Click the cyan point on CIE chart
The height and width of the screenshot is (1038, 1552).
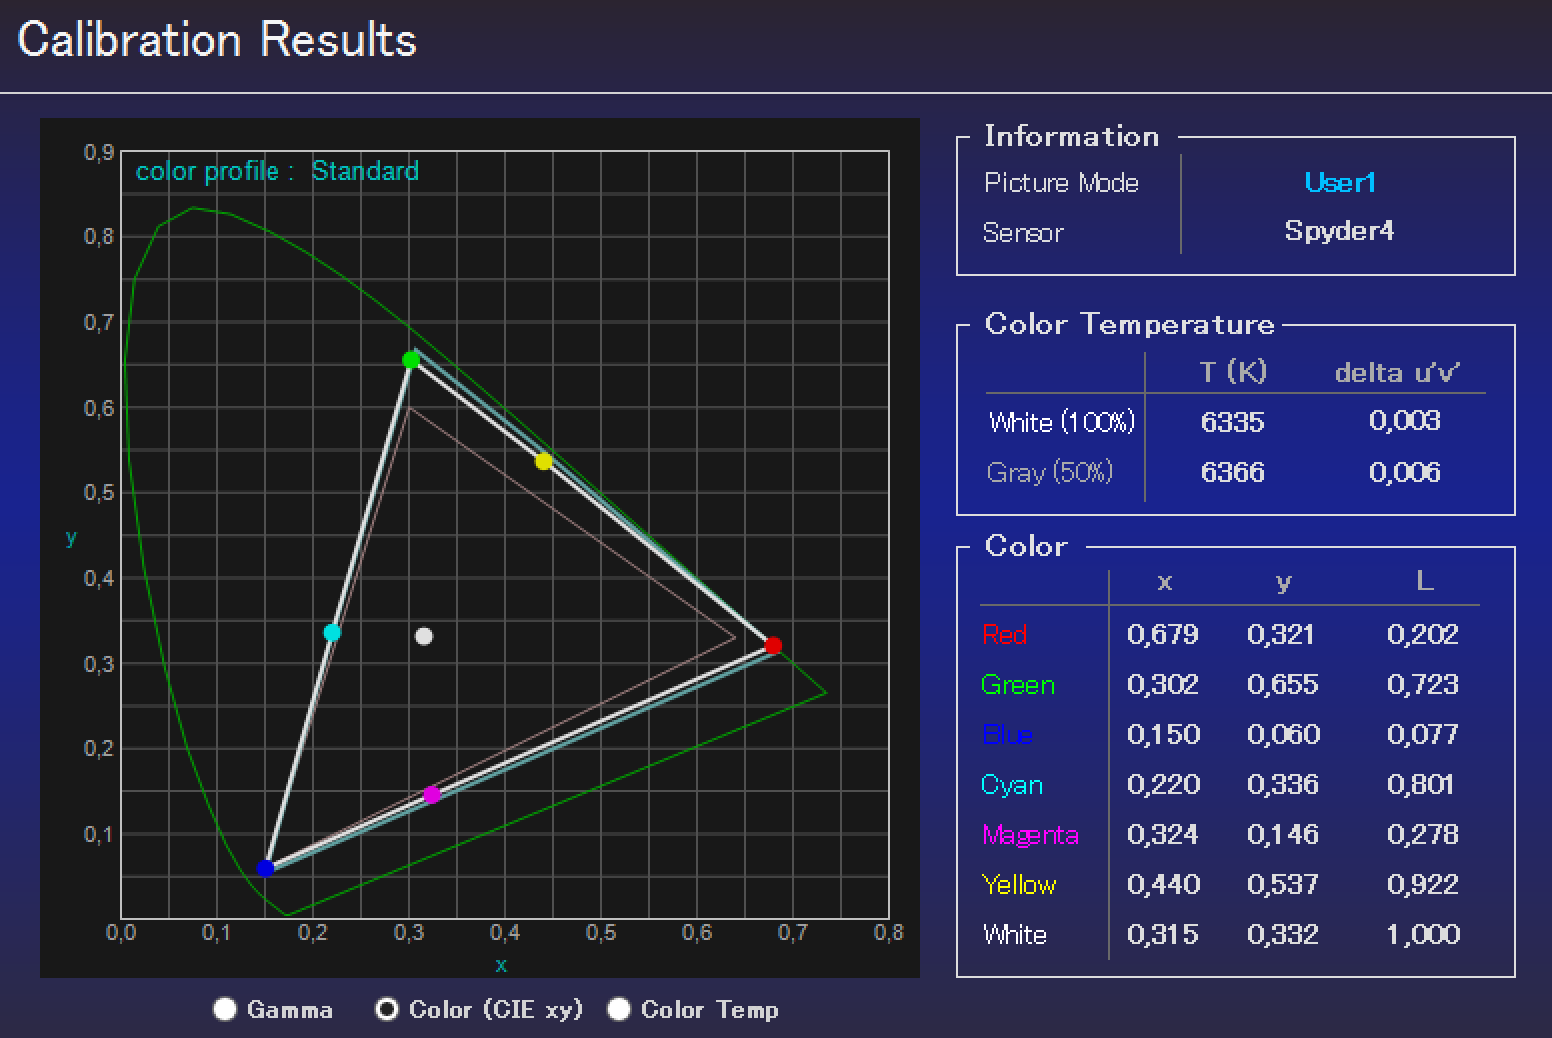pos(332,632)
